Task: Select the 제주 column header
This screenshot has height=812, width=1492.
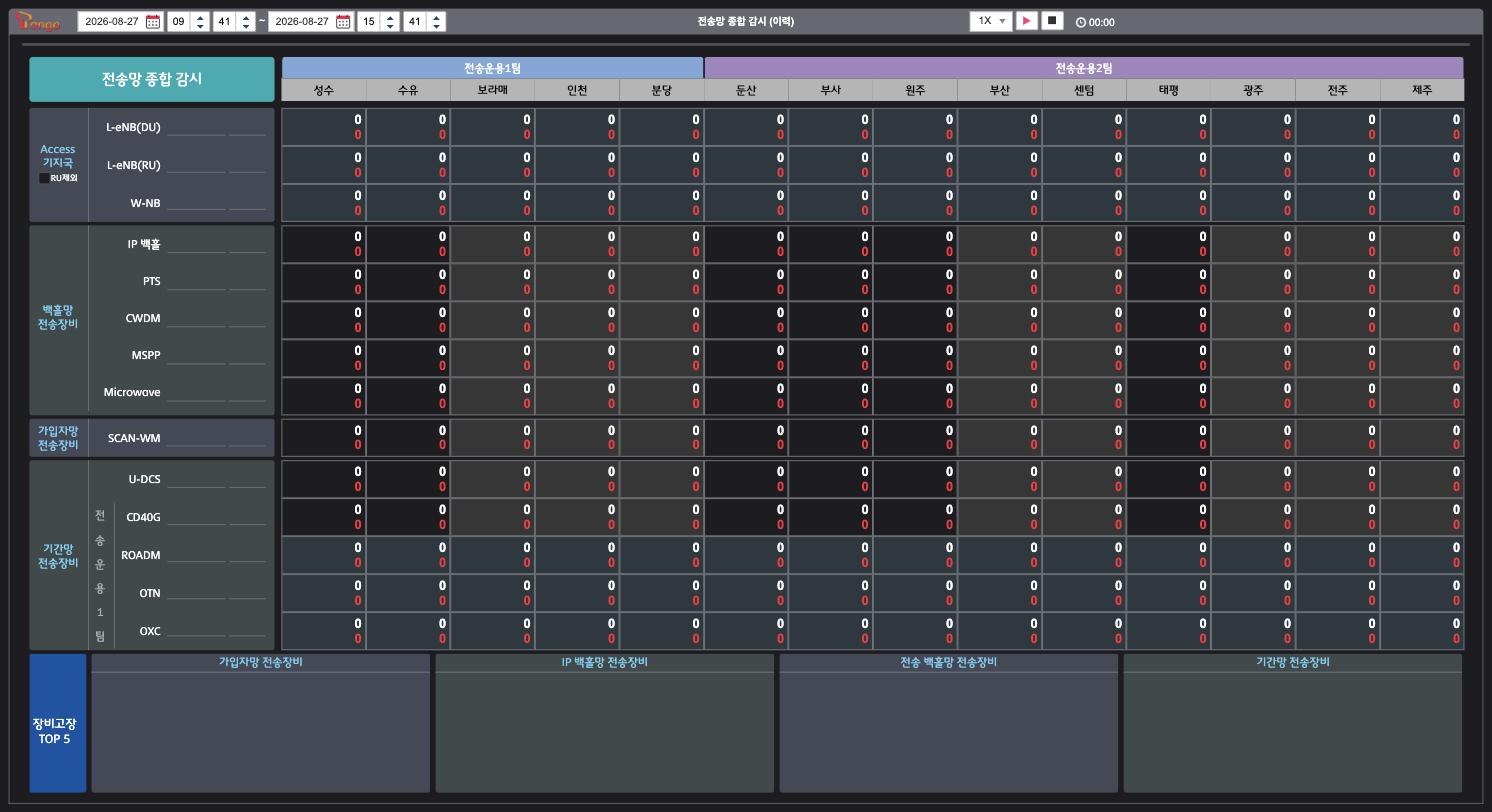Action: pyautogui.click(x=1421, y=90)
